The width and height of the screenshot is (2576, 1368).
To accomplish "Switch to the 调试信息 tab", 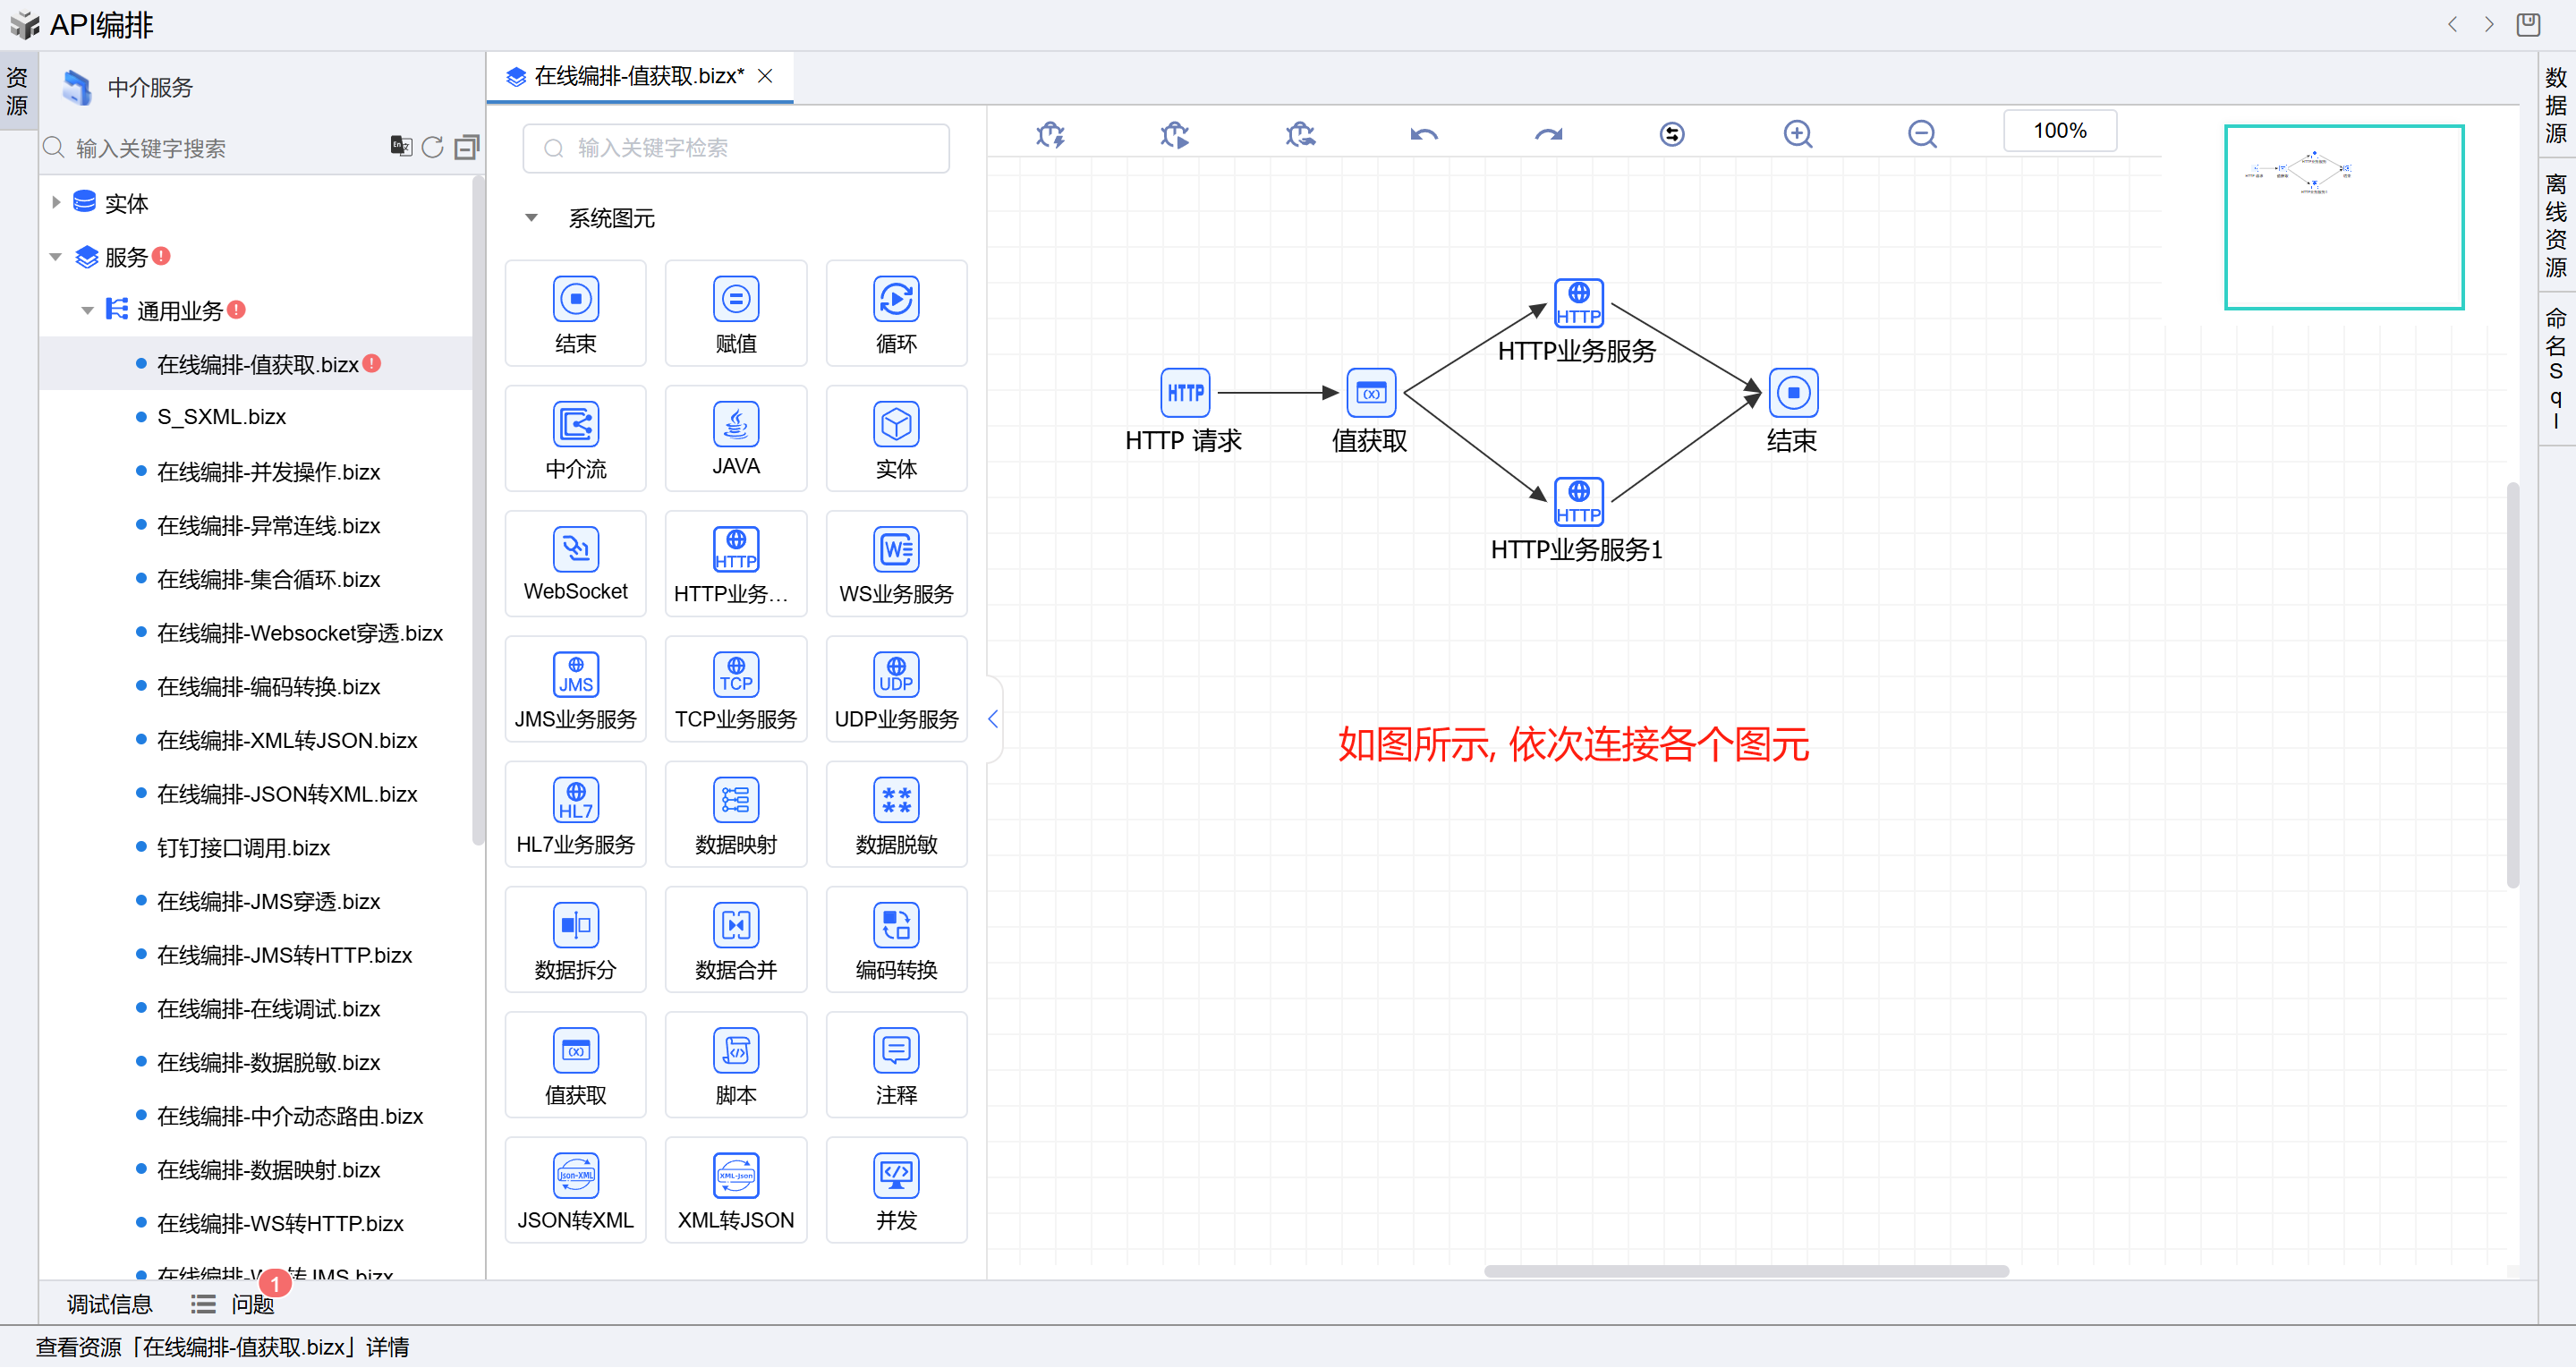I will point(109,1303).
